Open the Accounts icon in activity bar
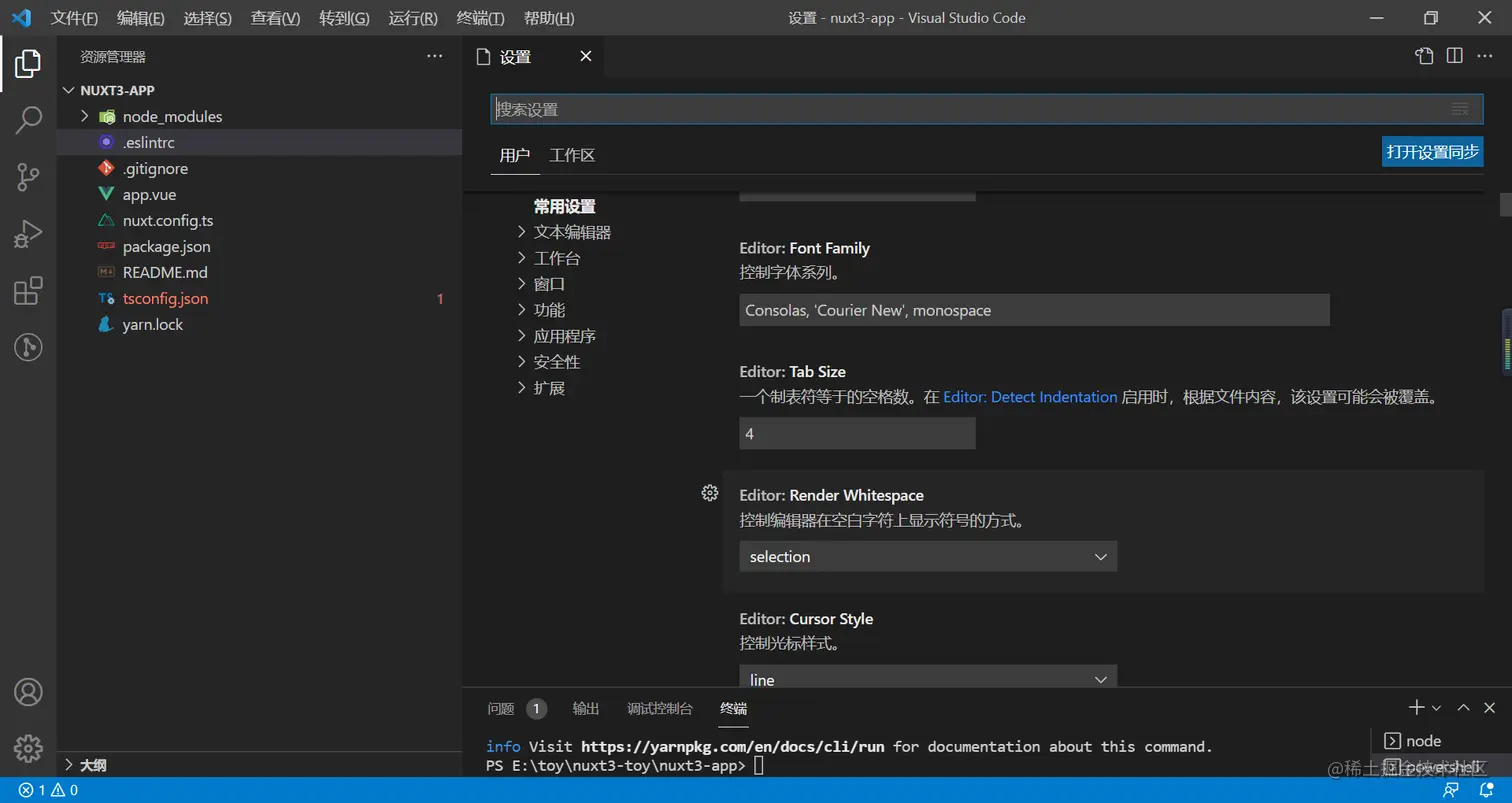Screen dimensions: 1512x803 click(28, 692)
